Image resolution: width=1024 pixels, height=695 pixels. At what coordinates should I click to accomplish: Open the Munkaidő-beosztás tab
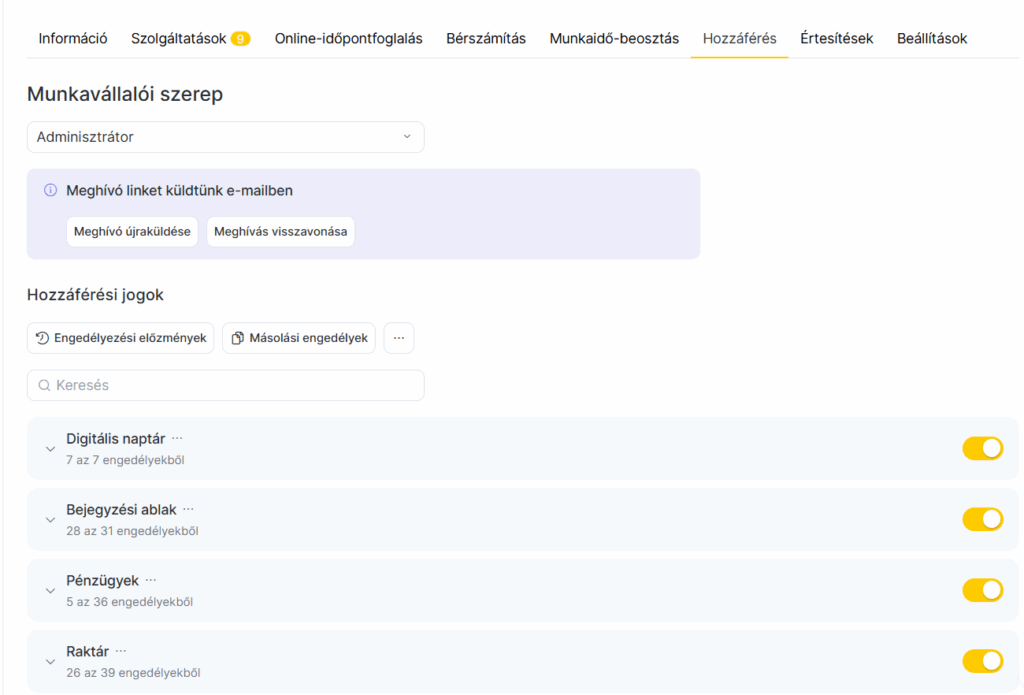click(614, 39)
